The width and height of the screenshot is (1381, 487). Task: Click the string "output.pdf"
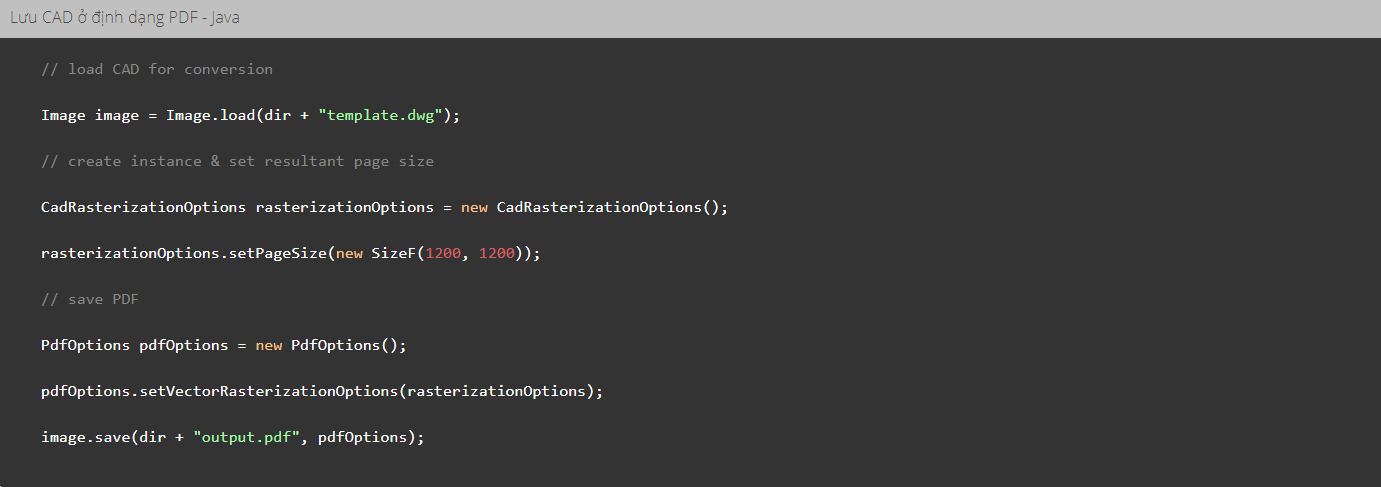pos(247,437)
